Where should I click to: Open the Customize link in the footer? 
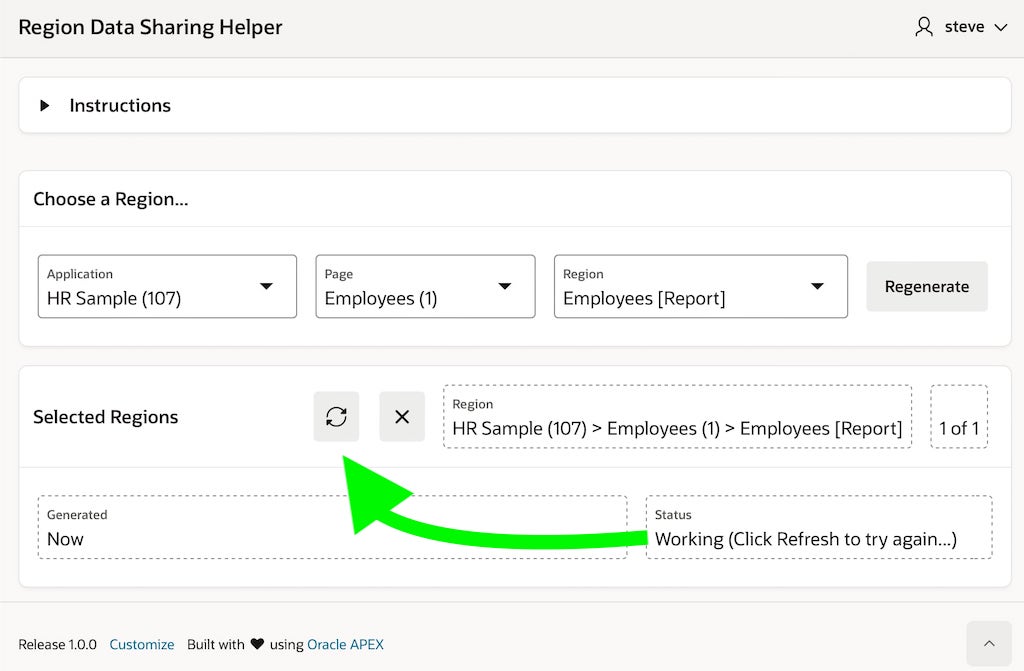(x=142, y=645)
